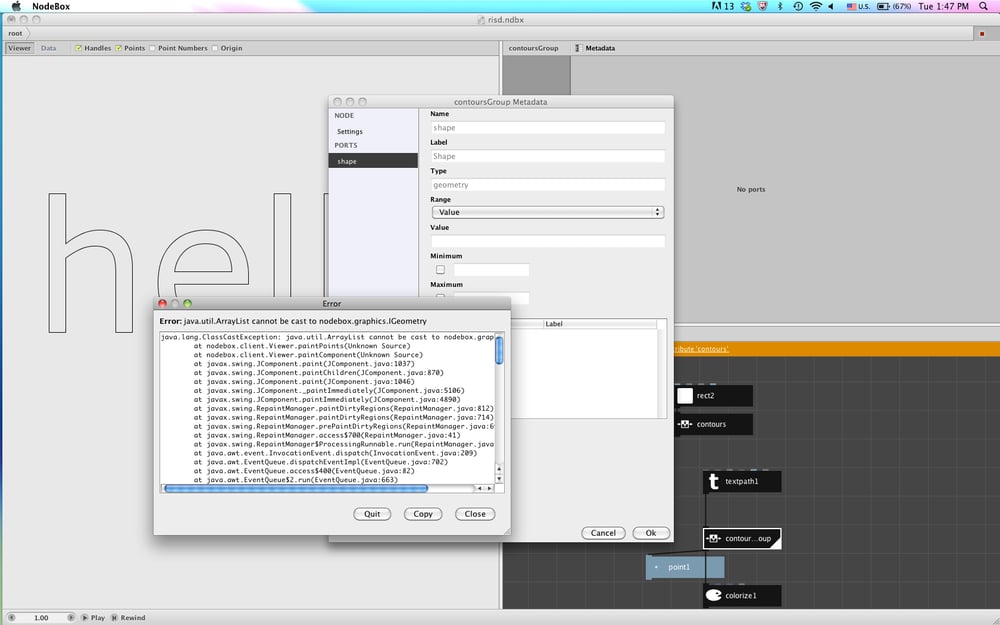This screenshot has height=625, width=1000.
Task: Select the rect2 node in the network
Action: click(714, 395)
